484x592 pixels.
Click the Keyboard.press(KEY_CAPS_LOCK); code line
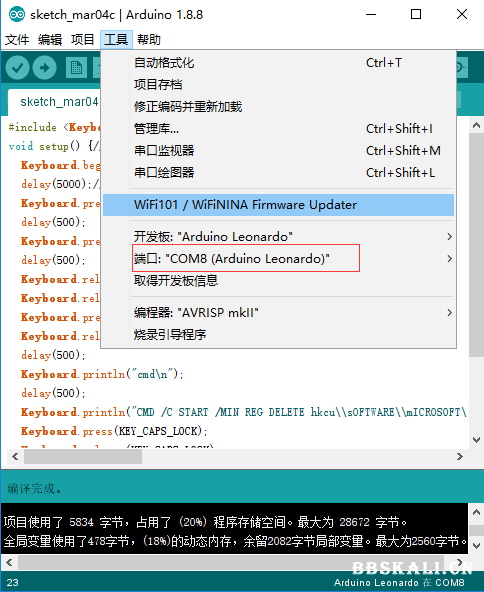114,431
